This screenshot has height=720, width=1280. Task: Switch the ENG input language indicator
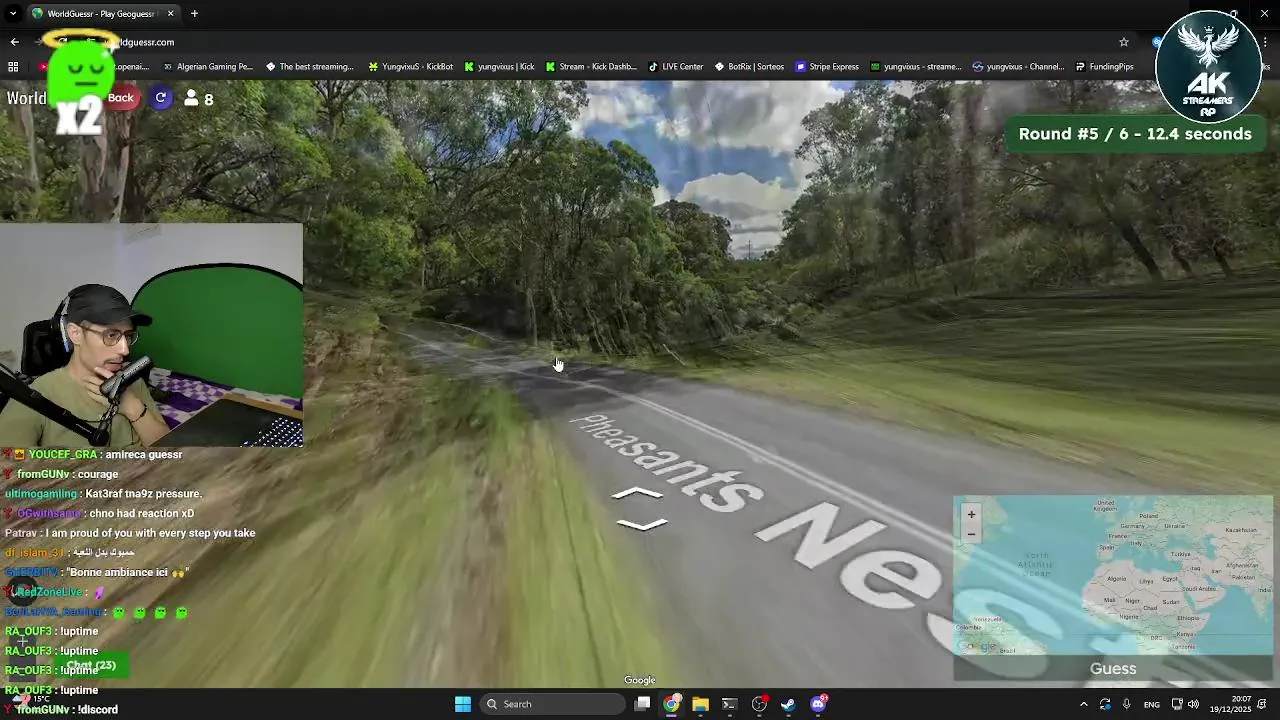[1152, 704]
